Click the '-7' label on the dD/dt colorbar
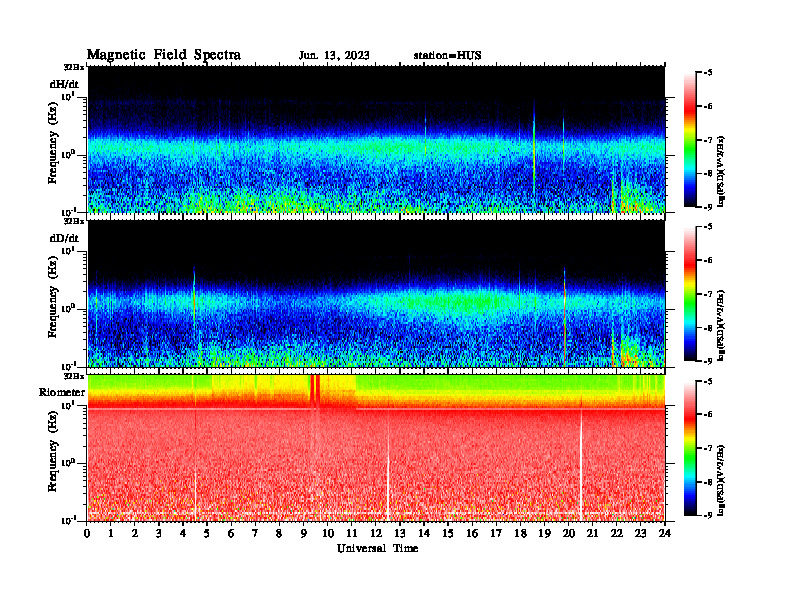This screenshot has height=612, width=792. (706, 293)
